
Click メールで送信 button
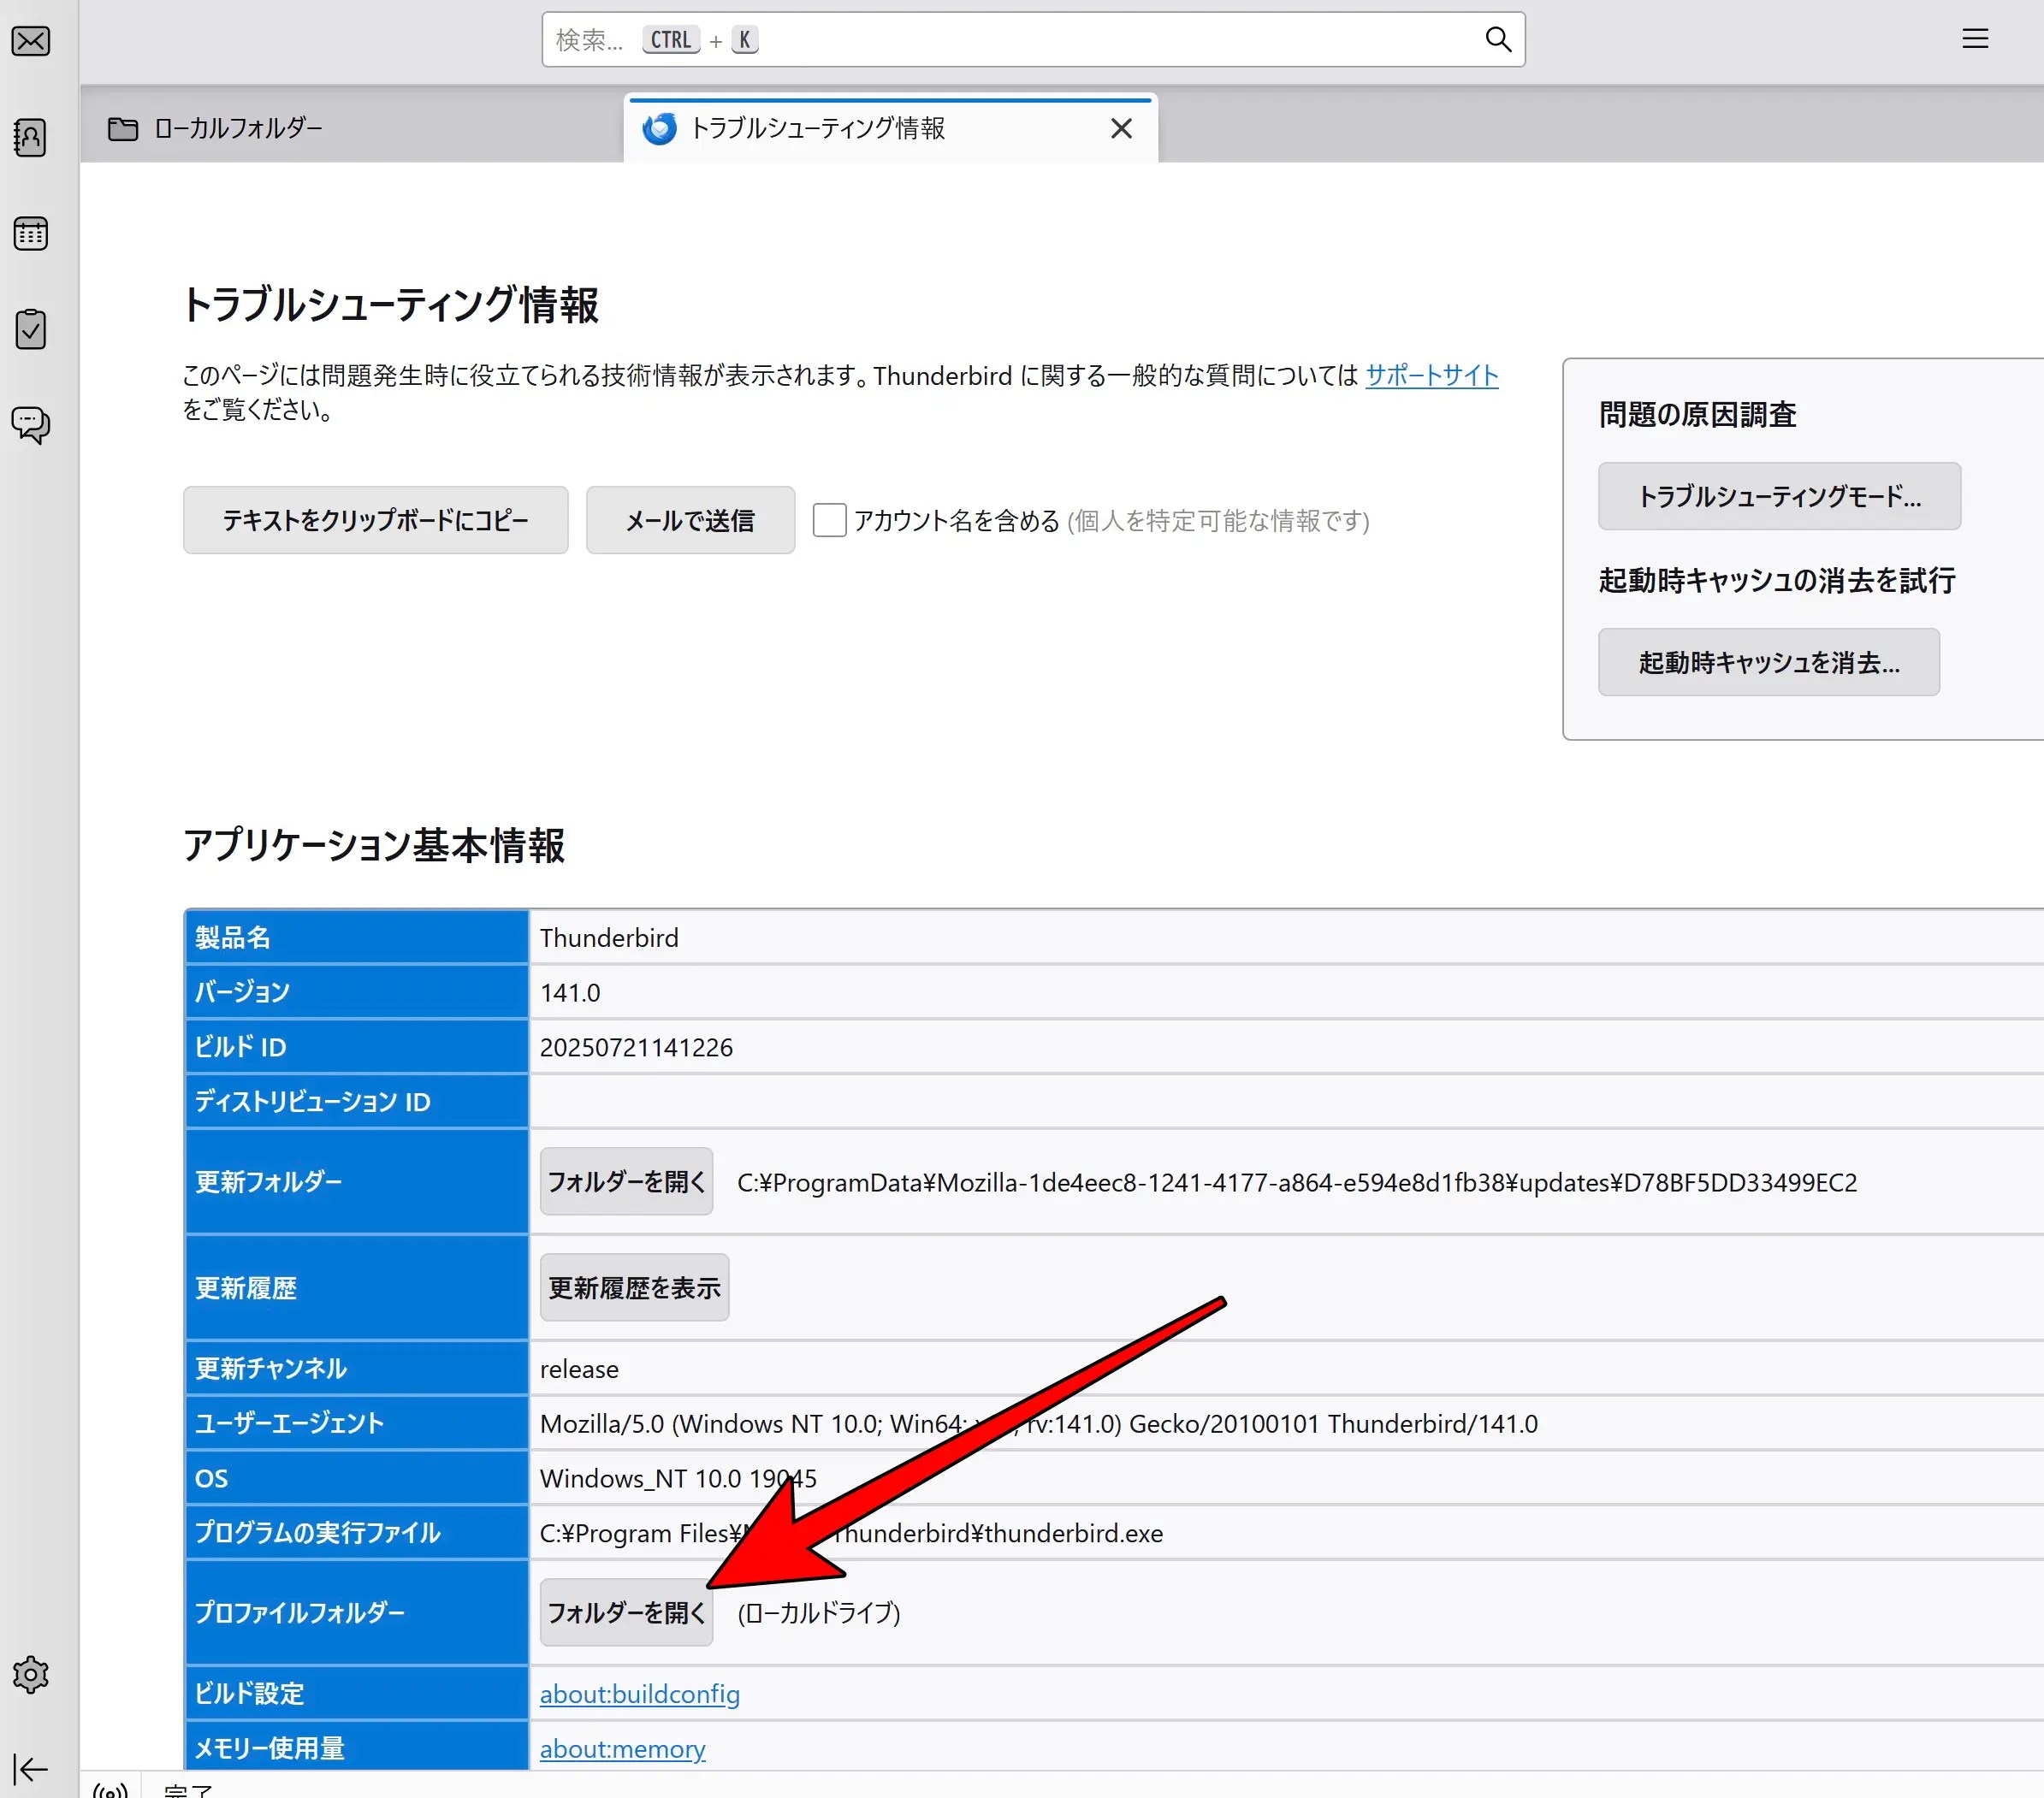point(690,520)
